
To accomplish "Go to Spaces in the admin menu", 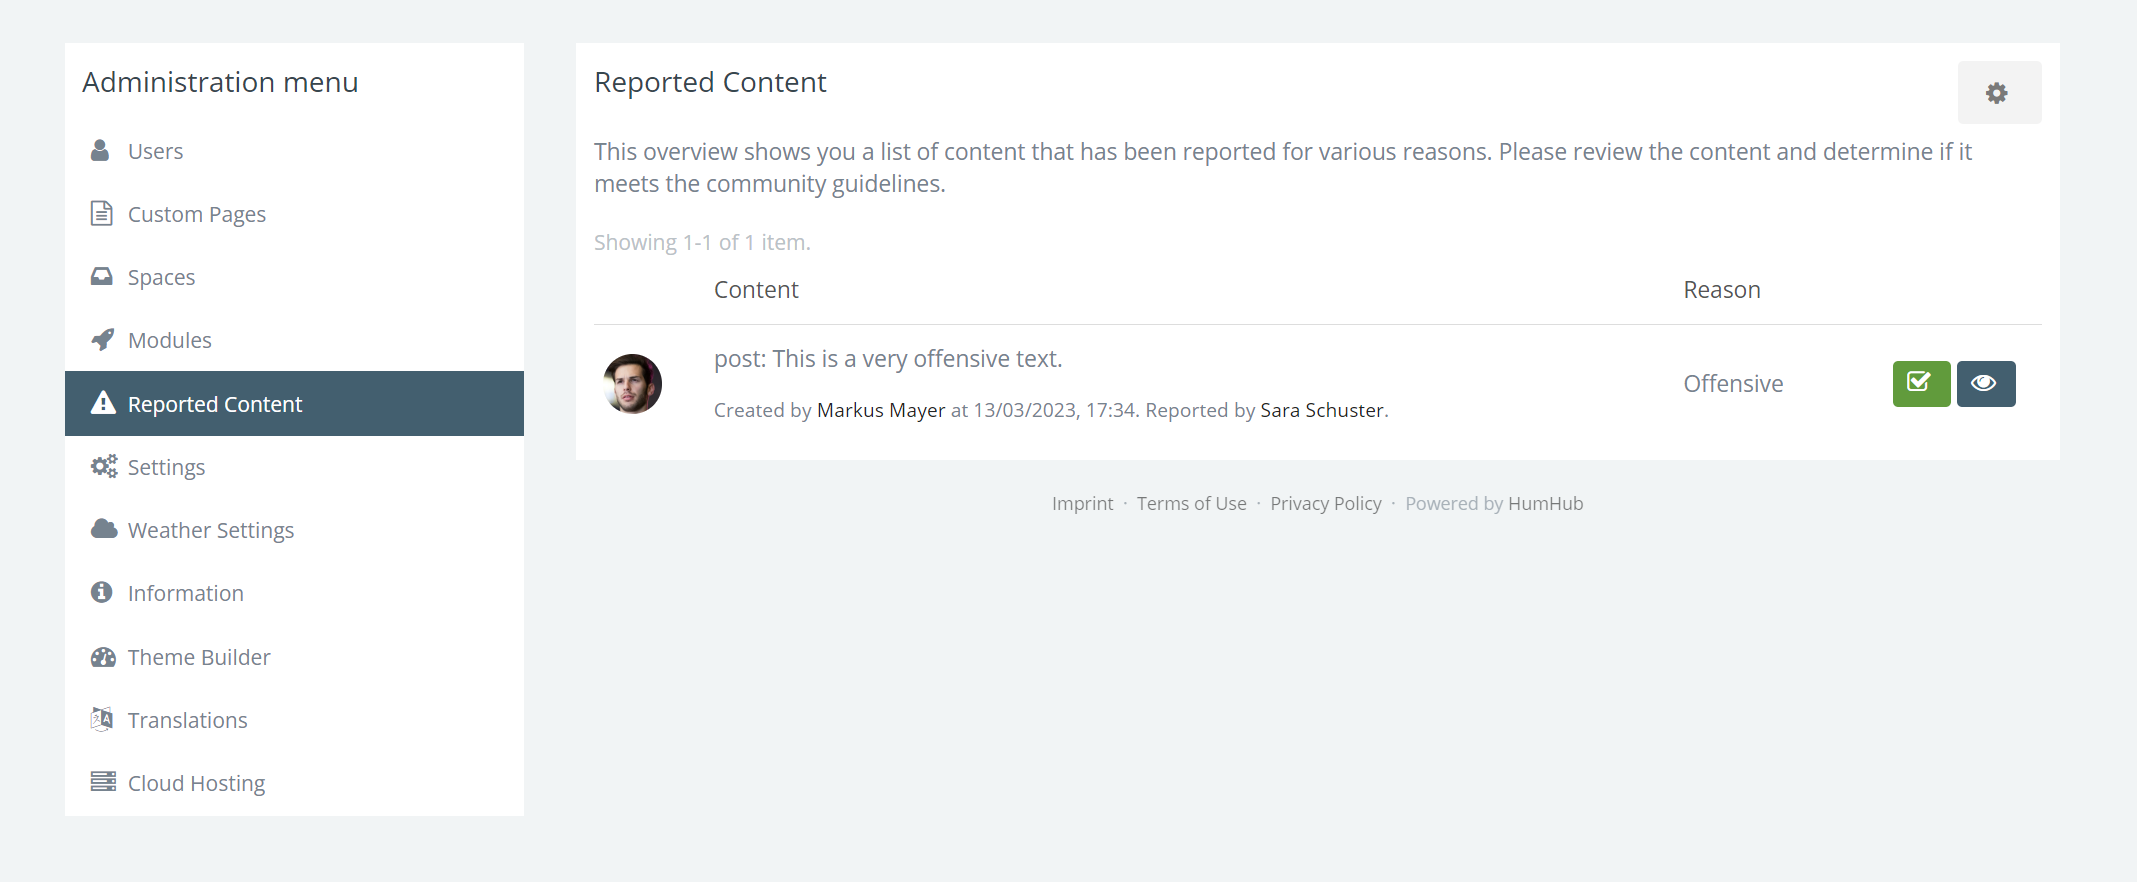I will (161, 277).
